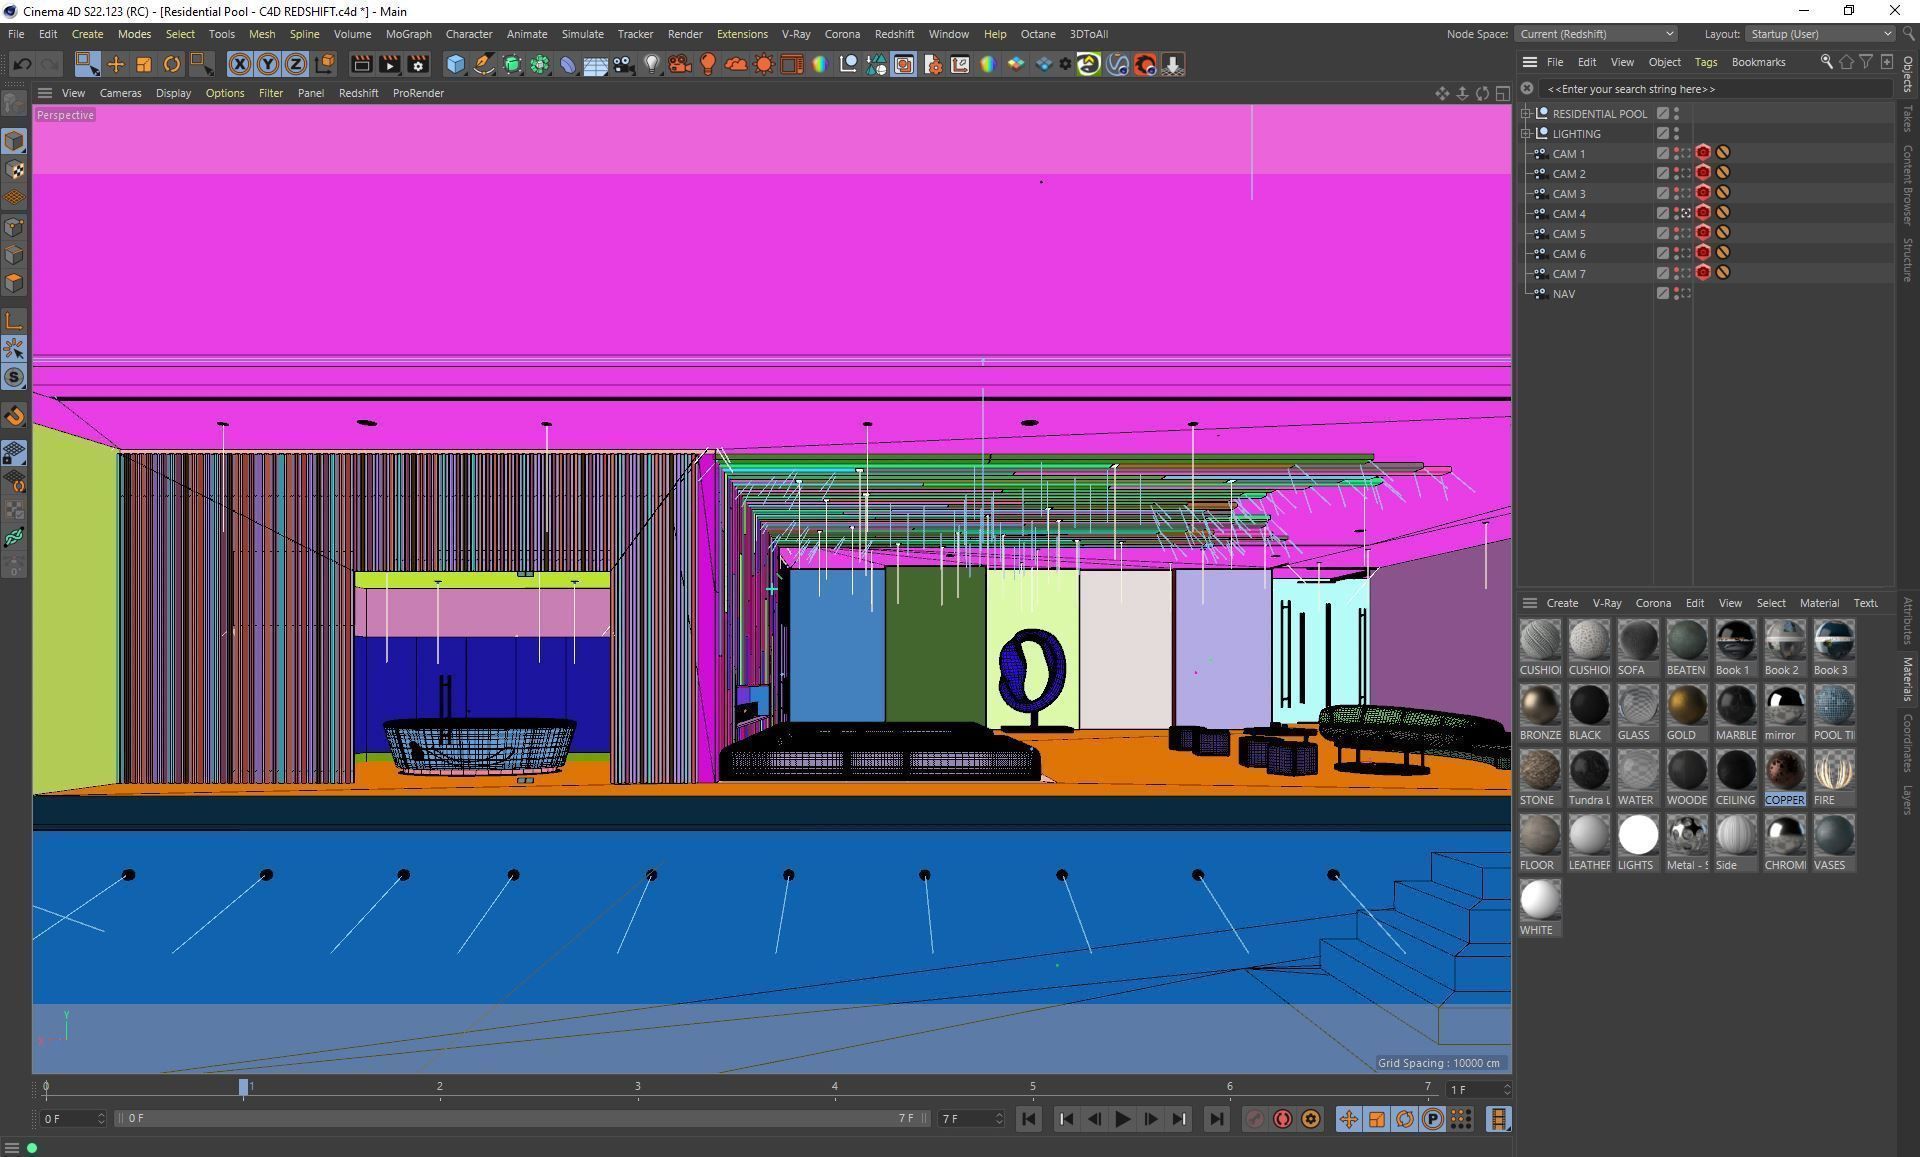
Task: Open the MoGraph menu
Action: (408, 34)
